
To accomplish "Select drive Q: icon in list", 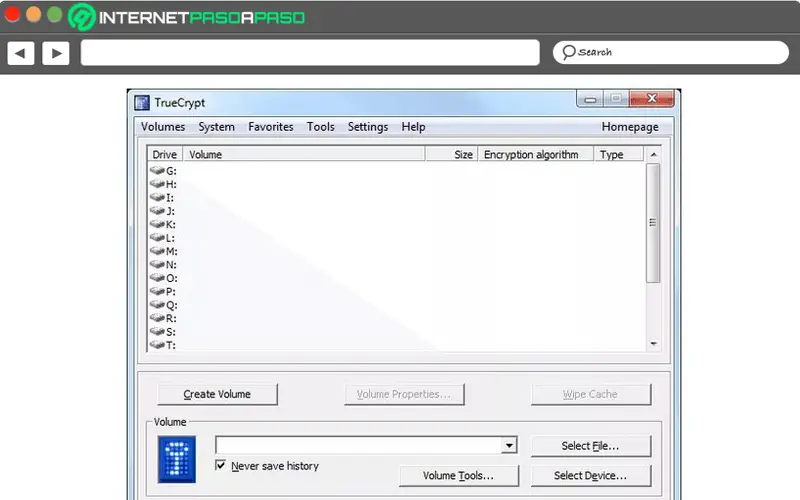I will (157, 305).
